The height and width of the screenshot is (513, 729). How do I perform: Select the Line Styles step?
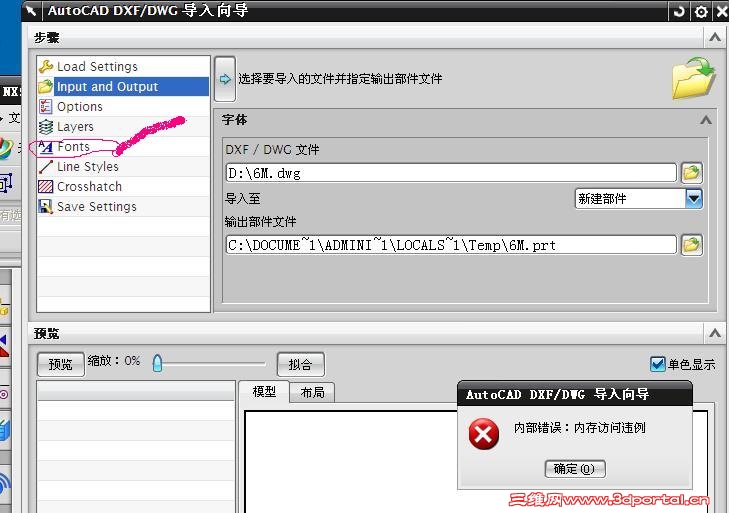point(123,167)
